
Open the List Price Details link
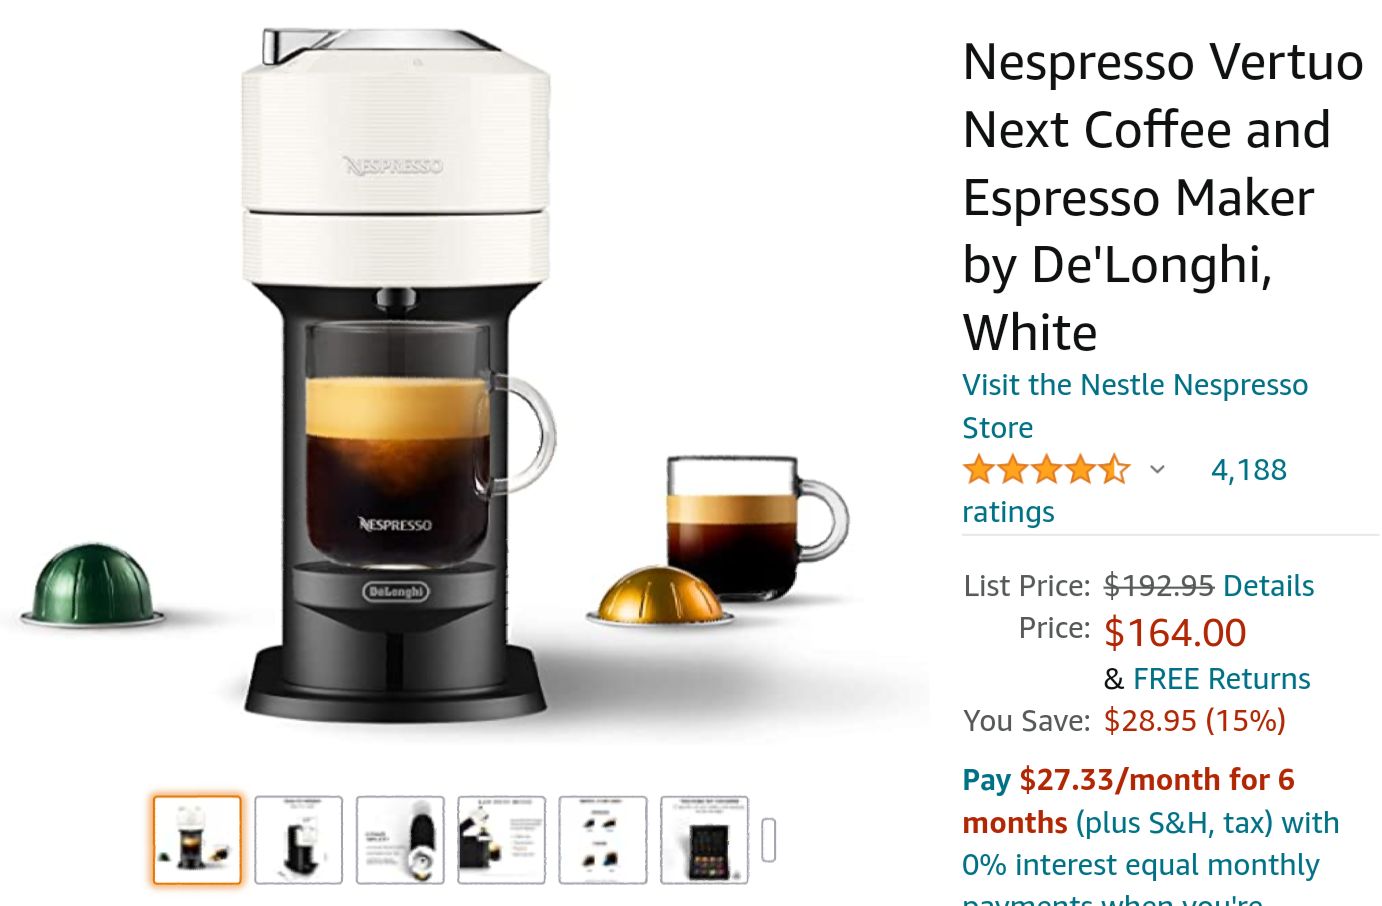click(1268, 586)
